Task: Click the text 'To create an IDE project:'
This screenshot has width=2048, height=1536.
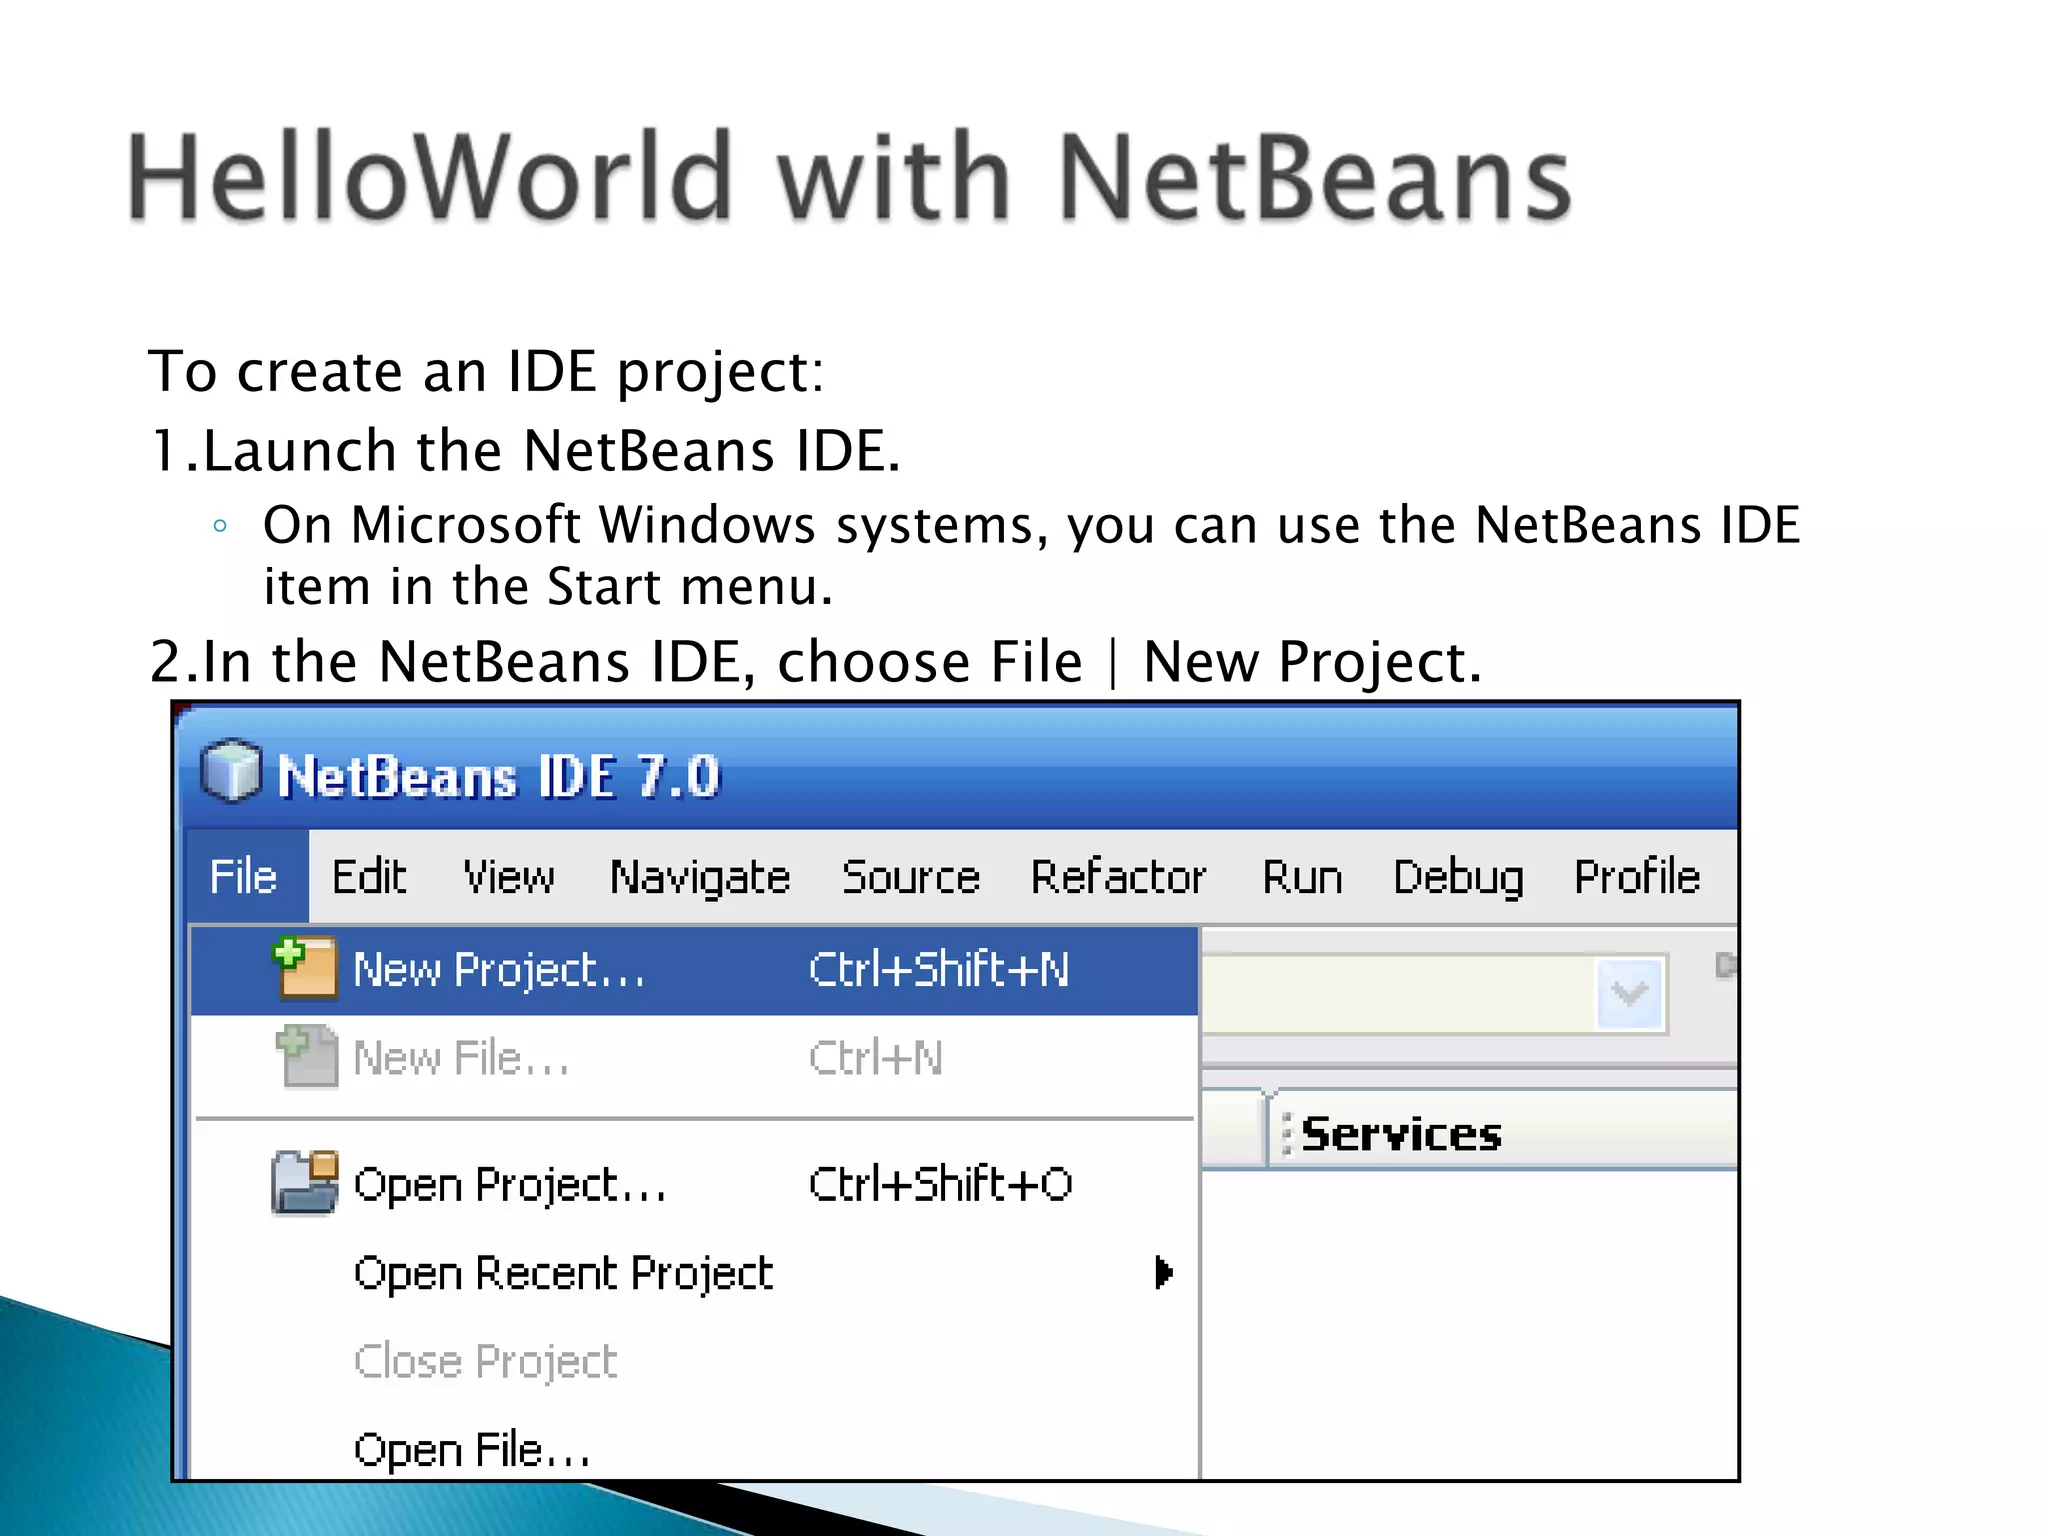Action: point(486,372)
